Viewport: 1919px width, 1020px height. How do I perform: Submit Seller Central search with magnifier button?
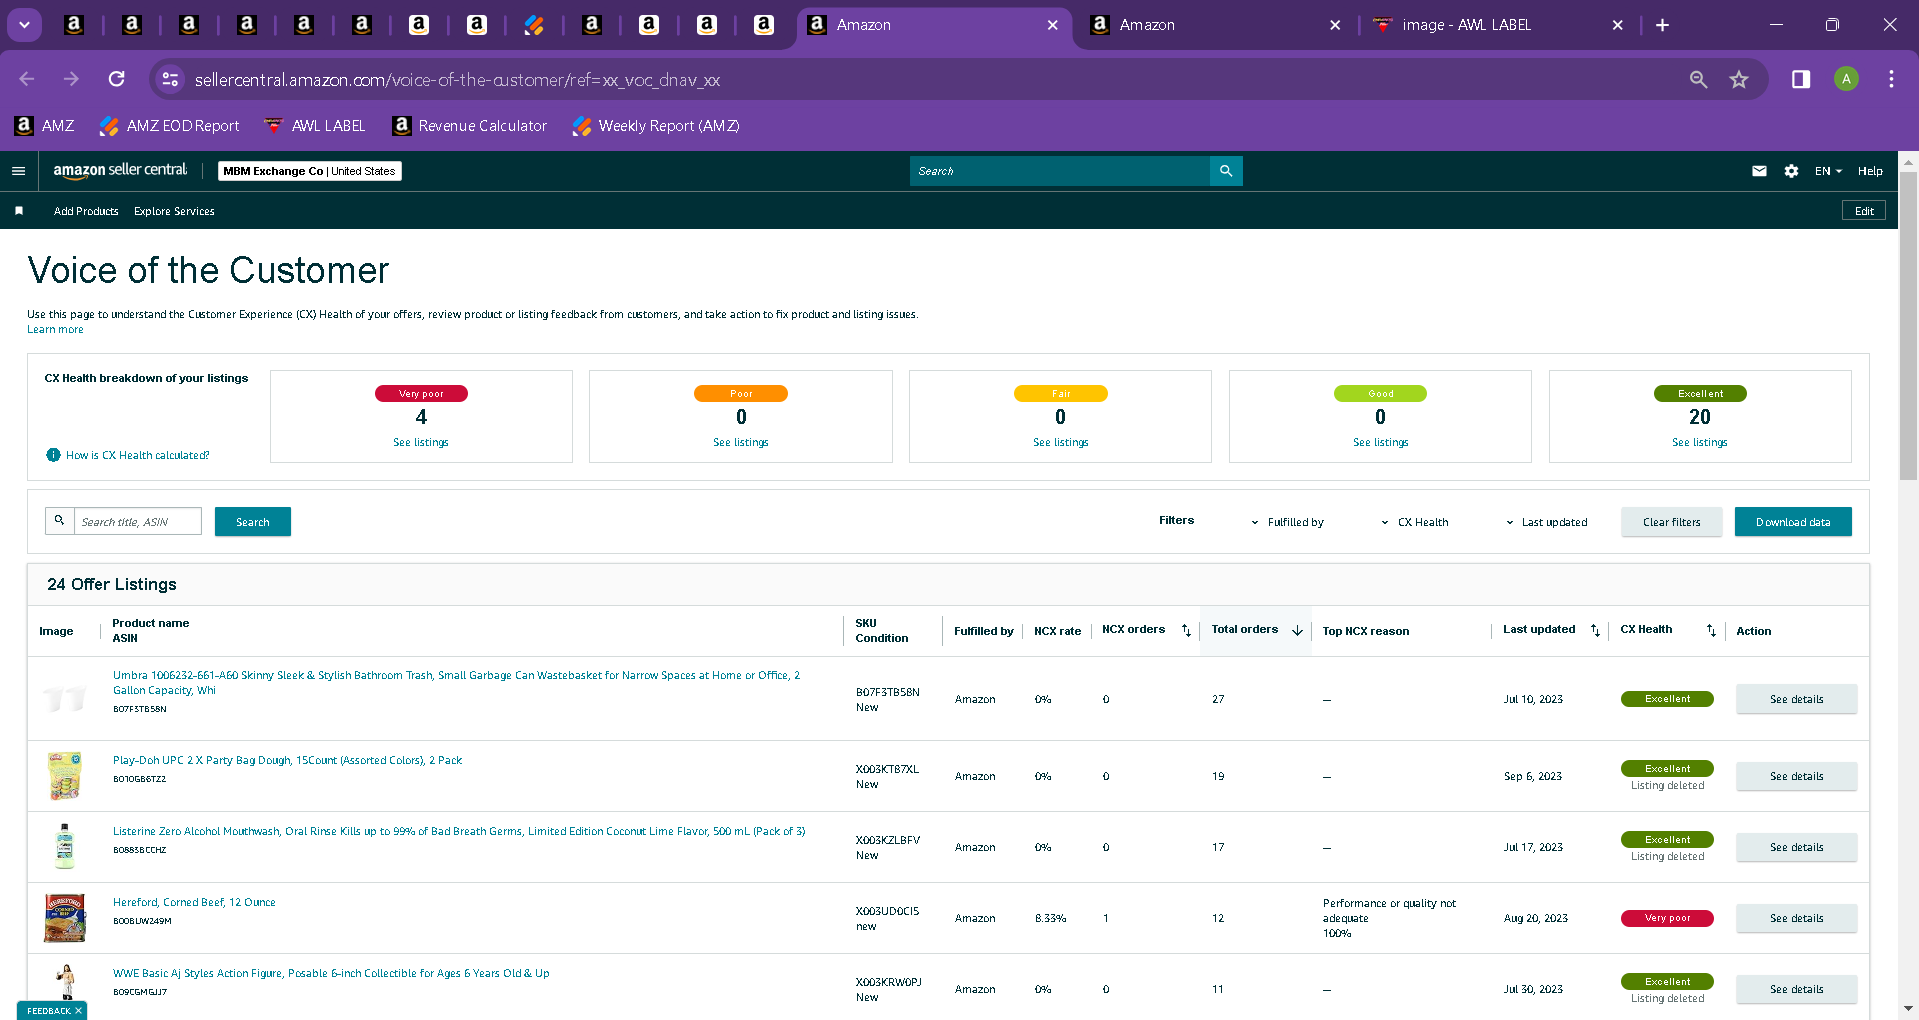click(x=1226, y=171)
